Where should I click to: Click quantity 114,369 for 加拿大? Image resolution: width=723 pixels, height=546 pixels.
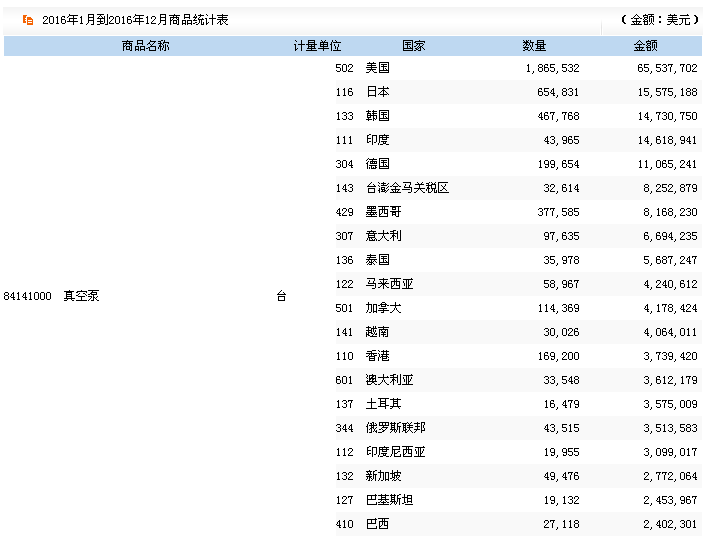558,308
